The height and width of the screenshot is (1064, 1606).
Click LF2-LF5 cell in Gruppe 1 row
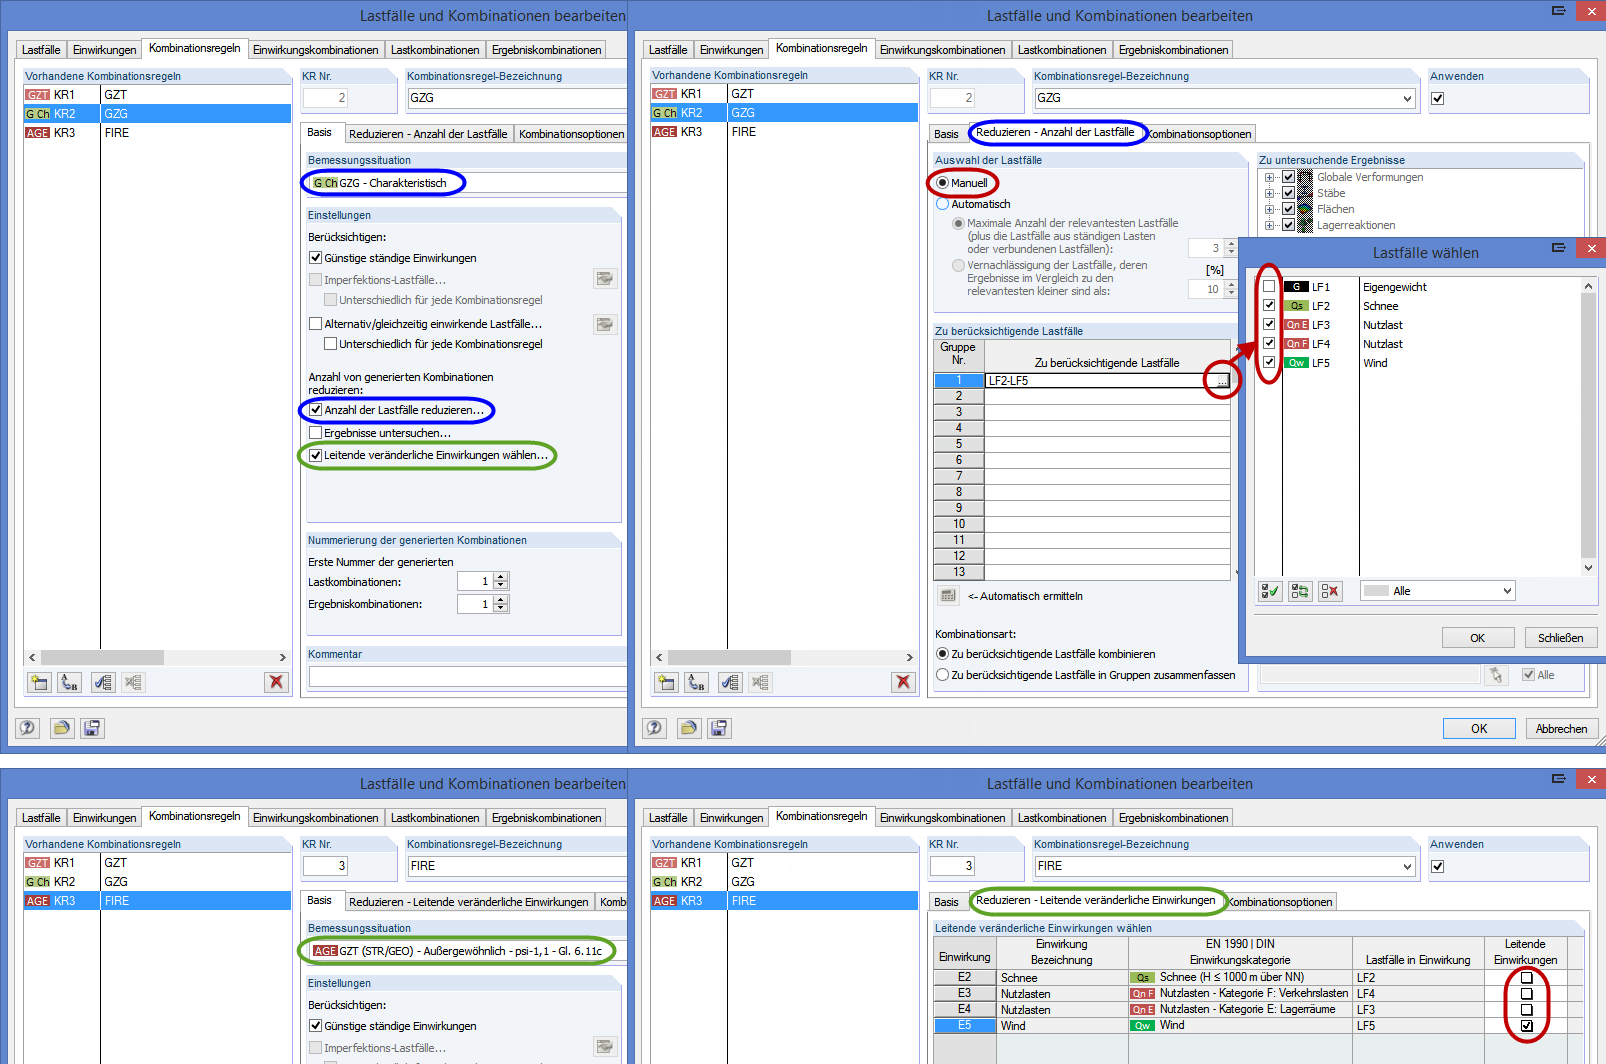pos(1098,380)
